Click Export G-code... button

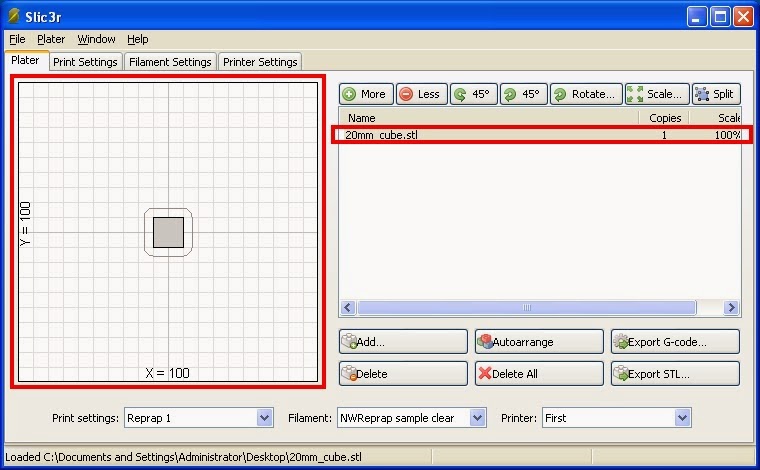pos(675,342)
